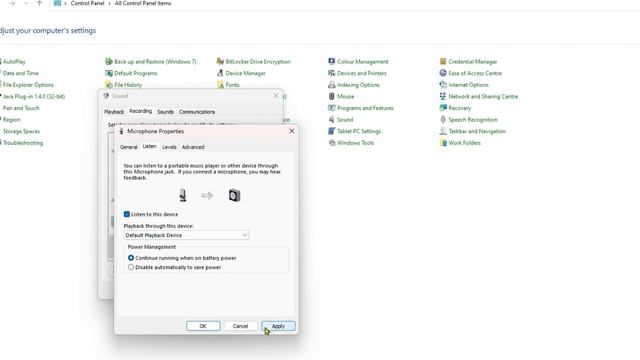Open Indexing Options icon
Image resolution: width=640 pixels, height=360 pixels.
point(331,85)
